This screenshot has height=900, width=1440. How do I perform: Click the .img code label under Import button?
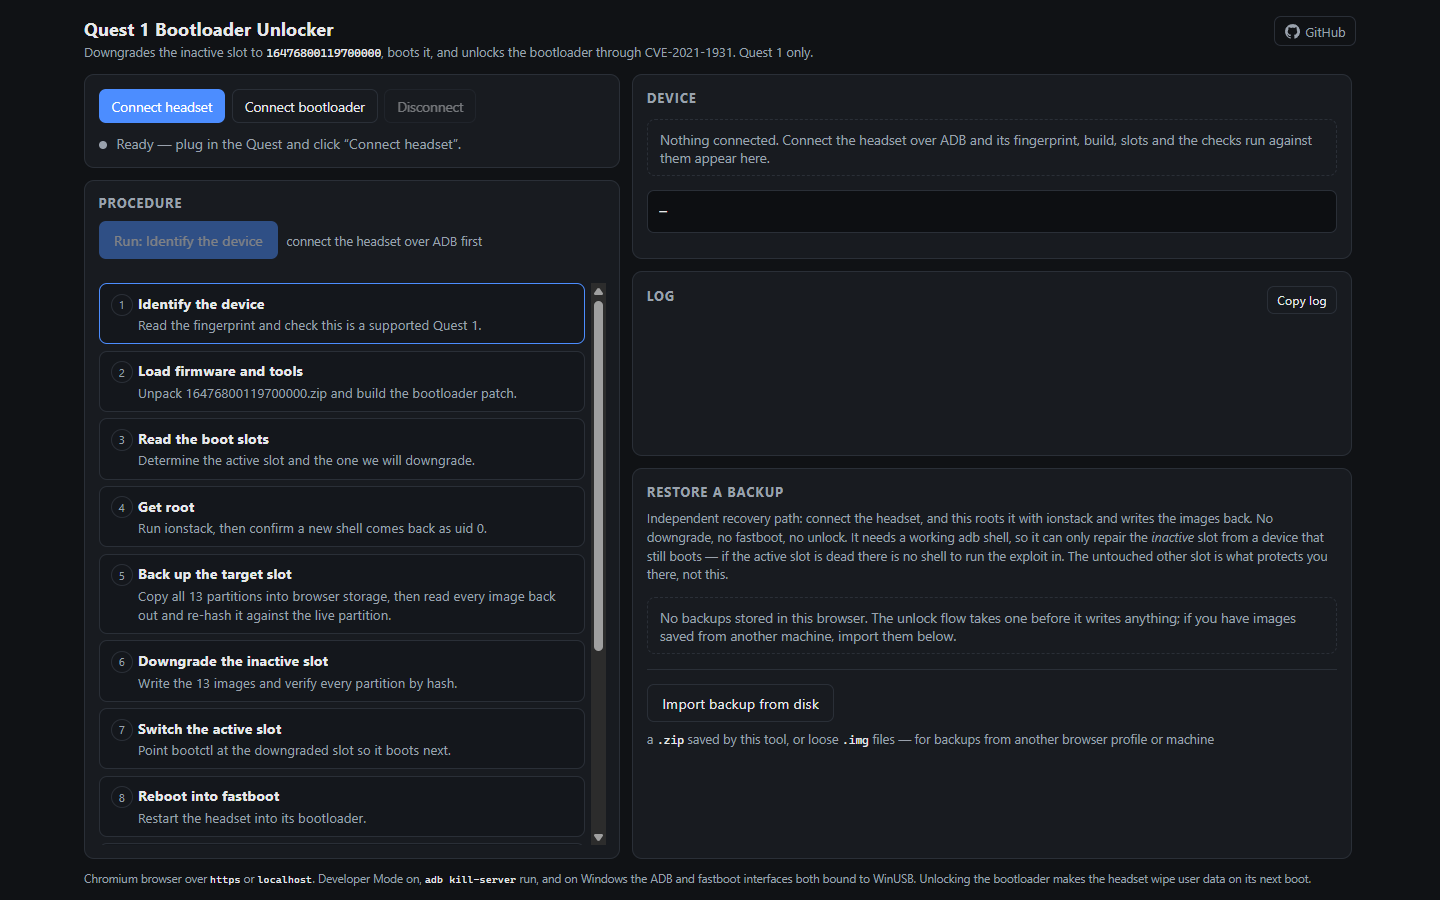(856, 741)
